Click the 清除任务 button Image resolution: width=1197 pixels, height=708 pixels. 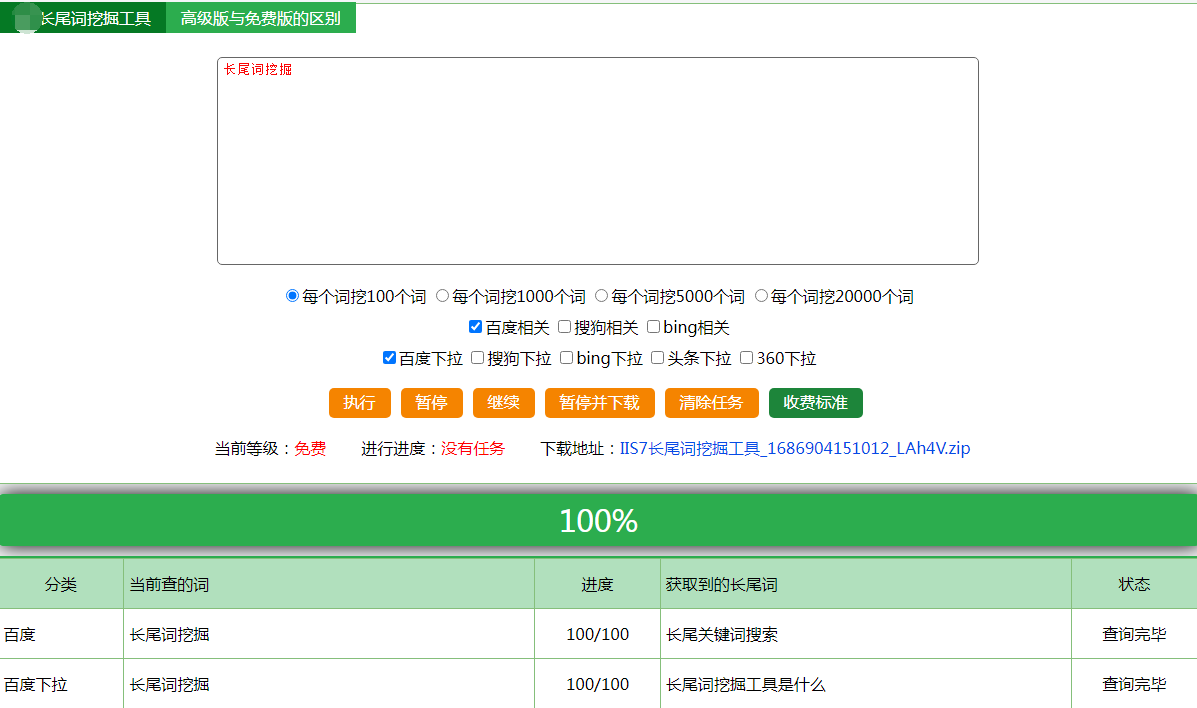coord(711,403)
